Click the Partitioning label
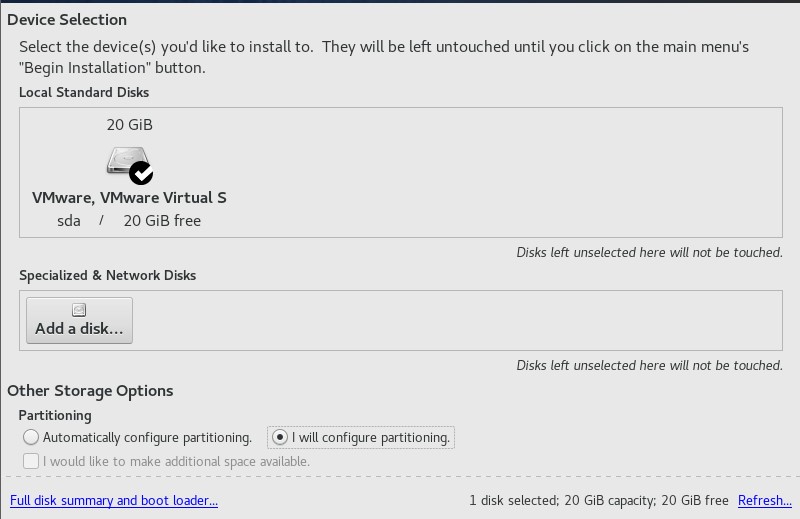The width and height of the screenshot is (800, 519). (55, 415)
